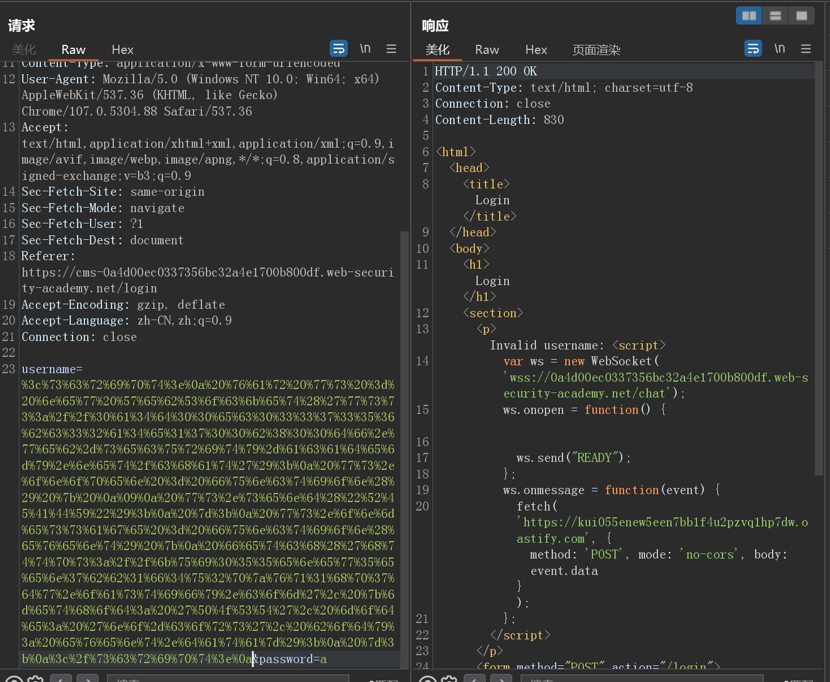Click the fetch( call on line 20
Image resolution: width=830 pixels, height=682 pixels.
537,506
